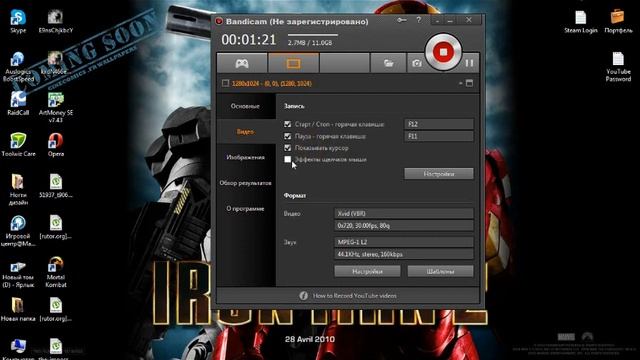Select the game recording mode gamepad tab

pyautogui.click(x=242, y=63)
